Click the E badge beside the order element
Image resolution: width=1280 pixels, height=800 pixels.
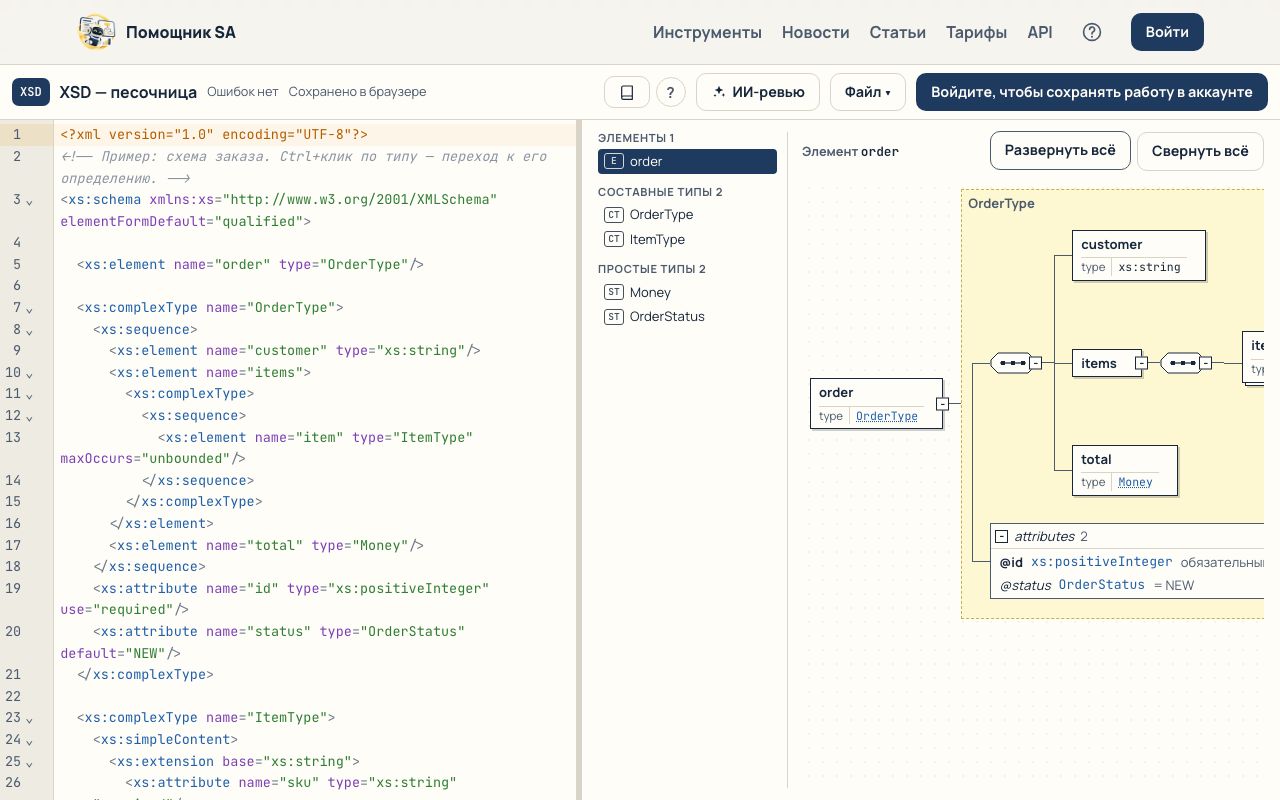[x=613, y=161]
